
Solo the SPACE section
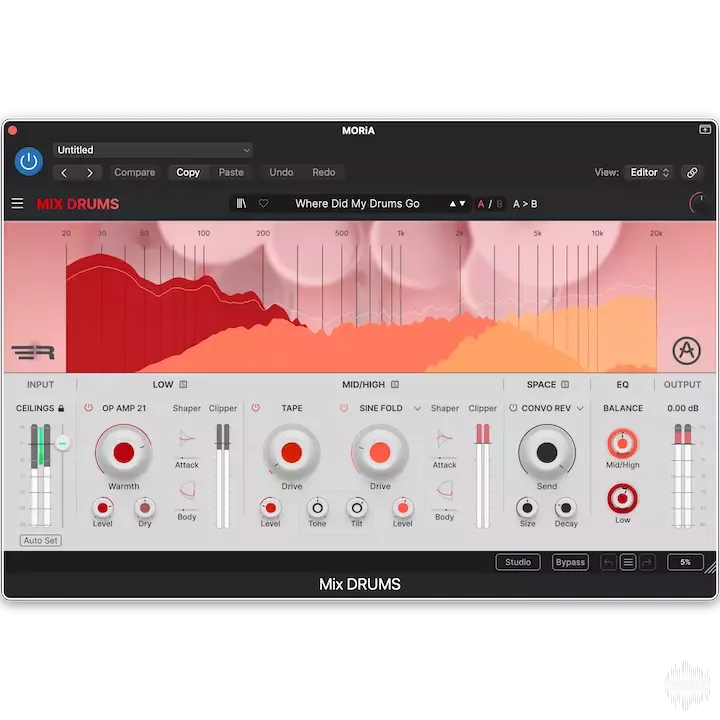click(565, 384)
